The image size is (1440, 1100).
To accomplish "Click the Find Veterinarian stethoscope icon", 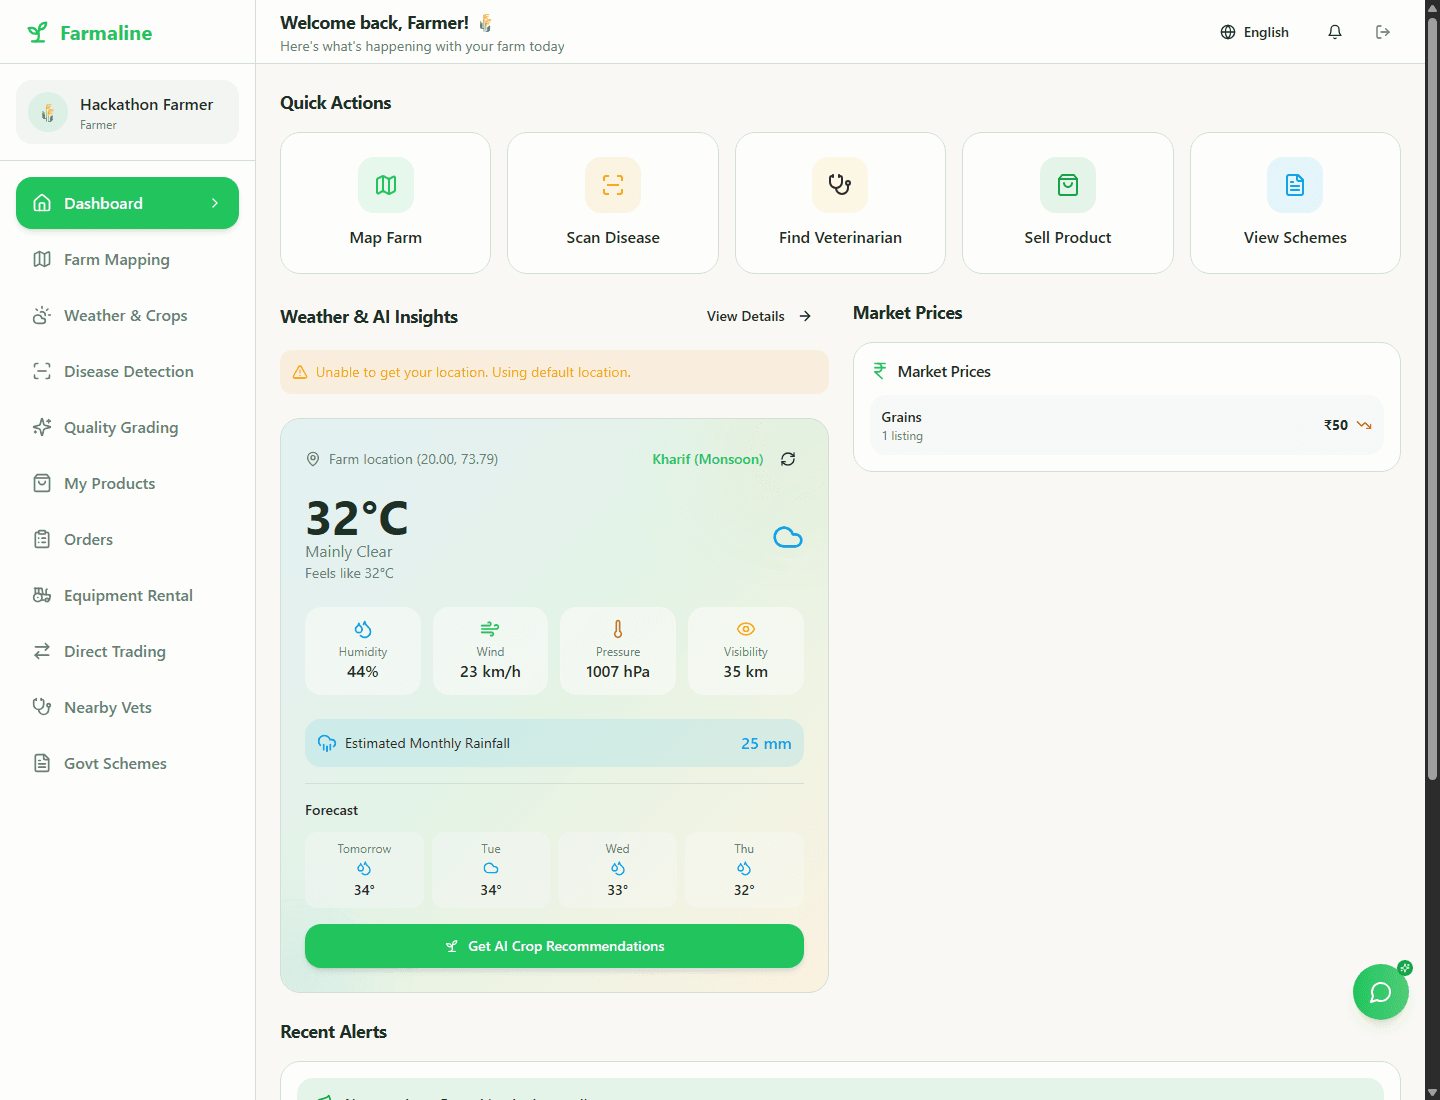I will (840, 185).
